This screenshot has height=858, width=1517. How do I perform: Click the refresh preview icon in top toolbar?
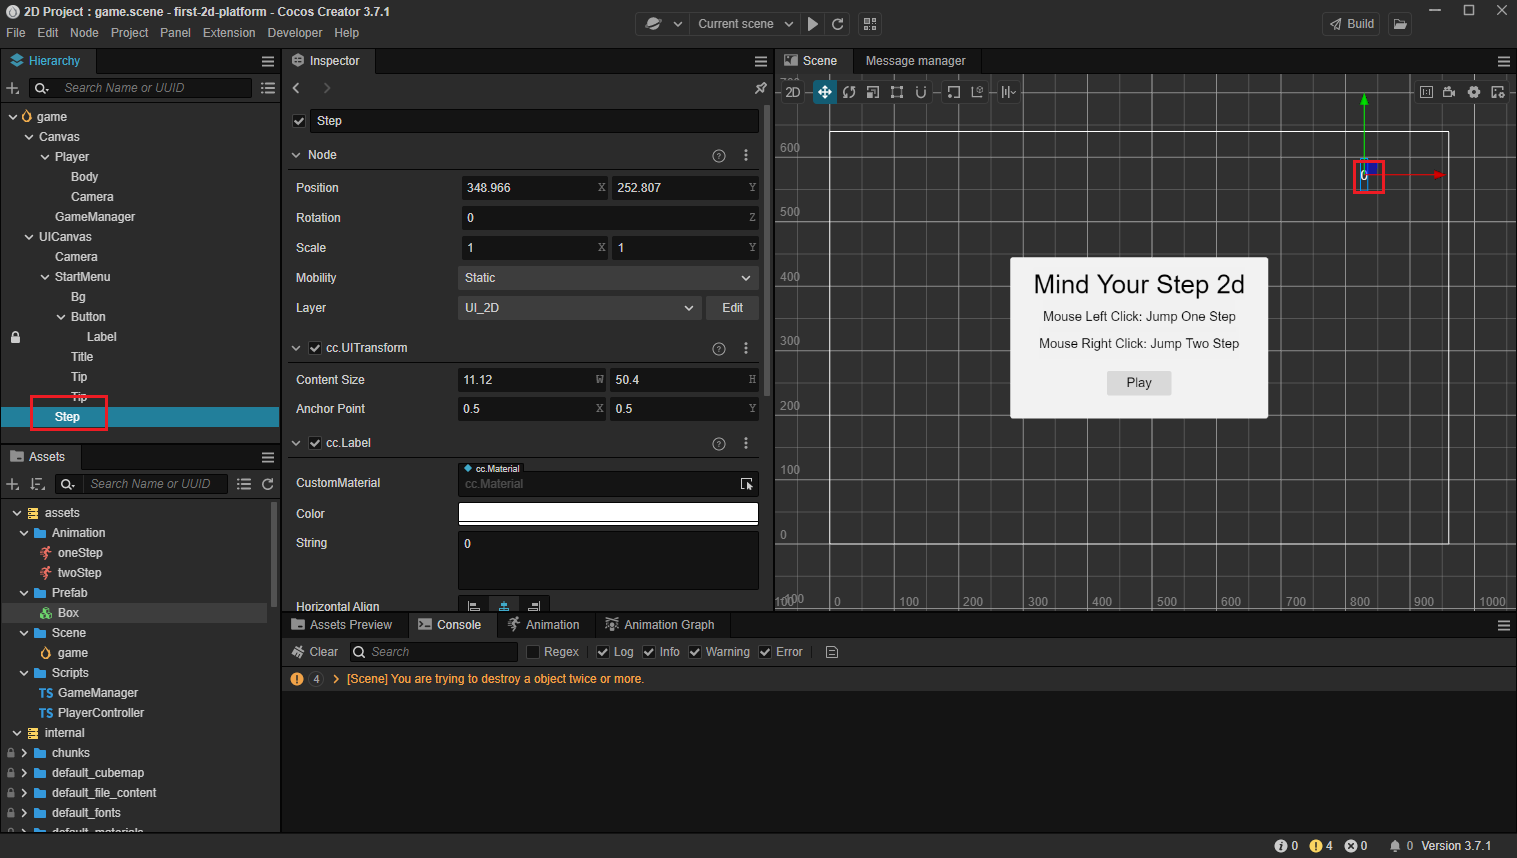click(x=838, y=24)
